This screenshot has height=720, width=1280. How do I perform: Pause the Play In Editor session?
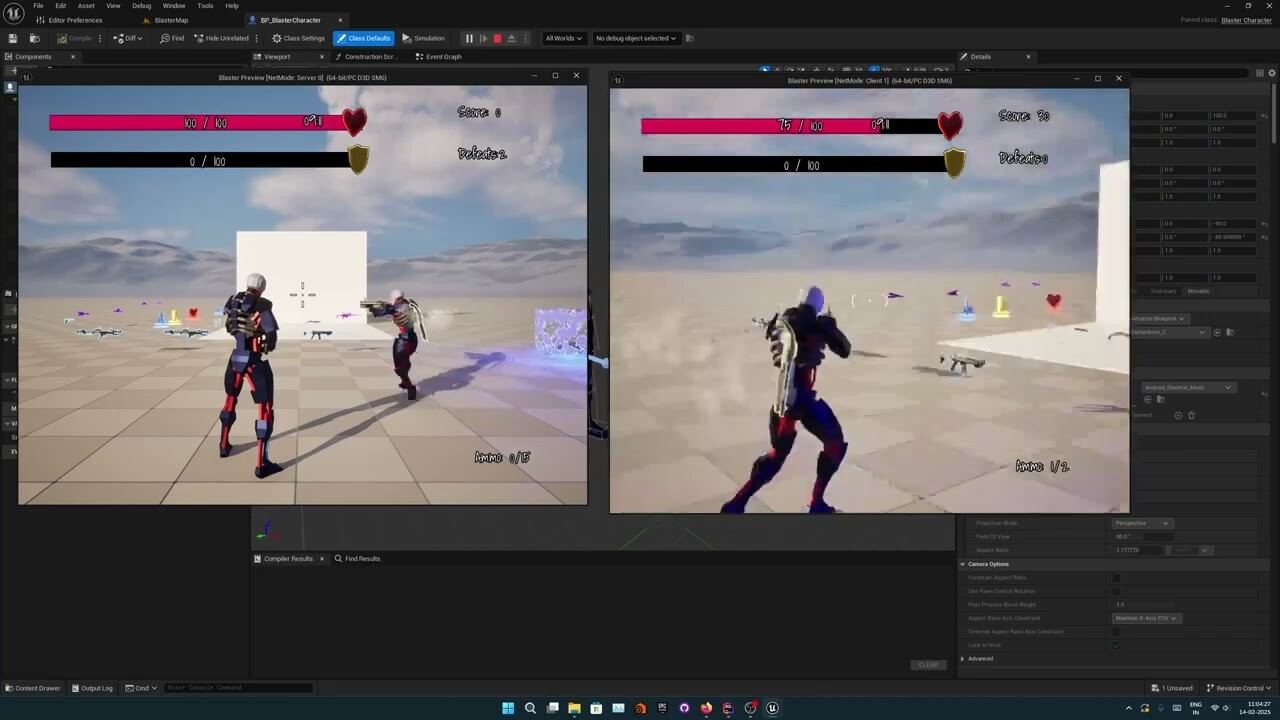(x=469, y=38)
